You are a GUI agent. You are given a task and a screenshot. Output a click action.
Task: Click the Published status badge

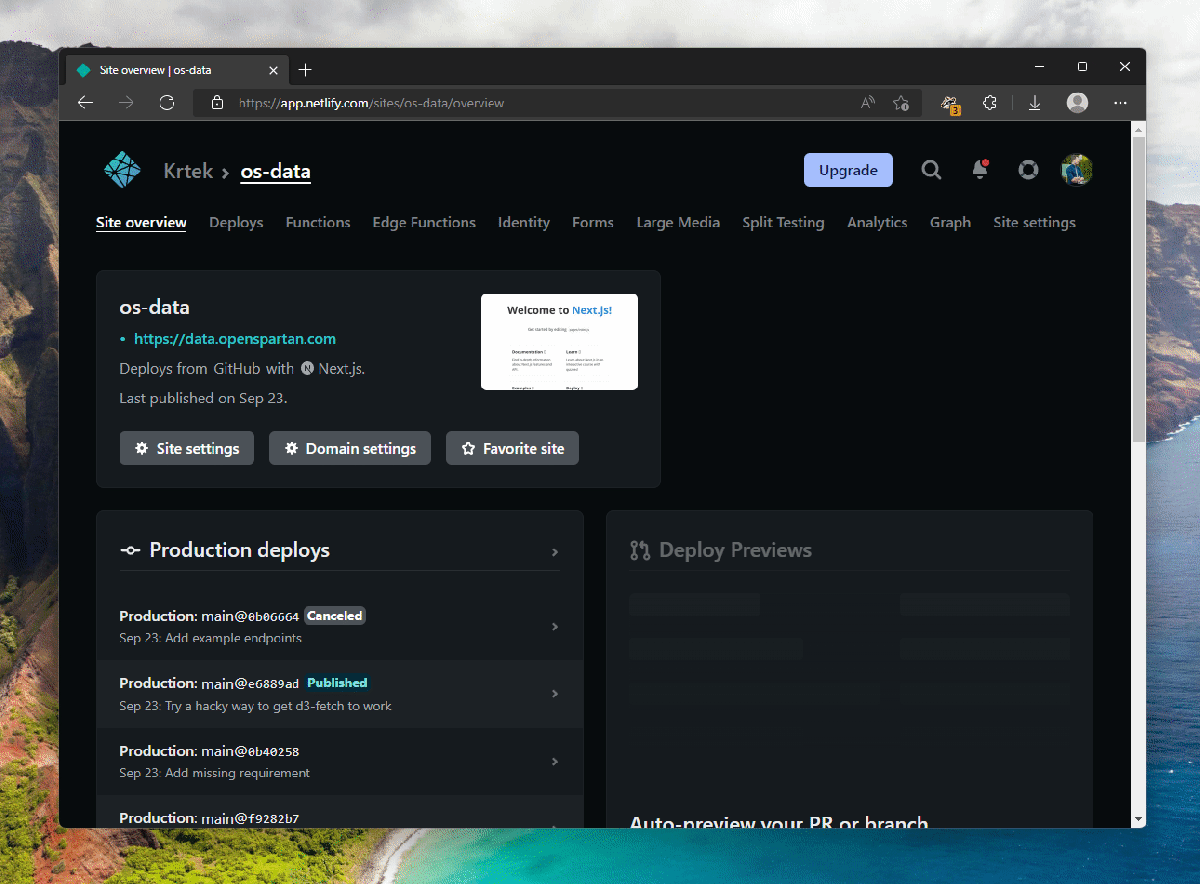[x=337, y=683]
